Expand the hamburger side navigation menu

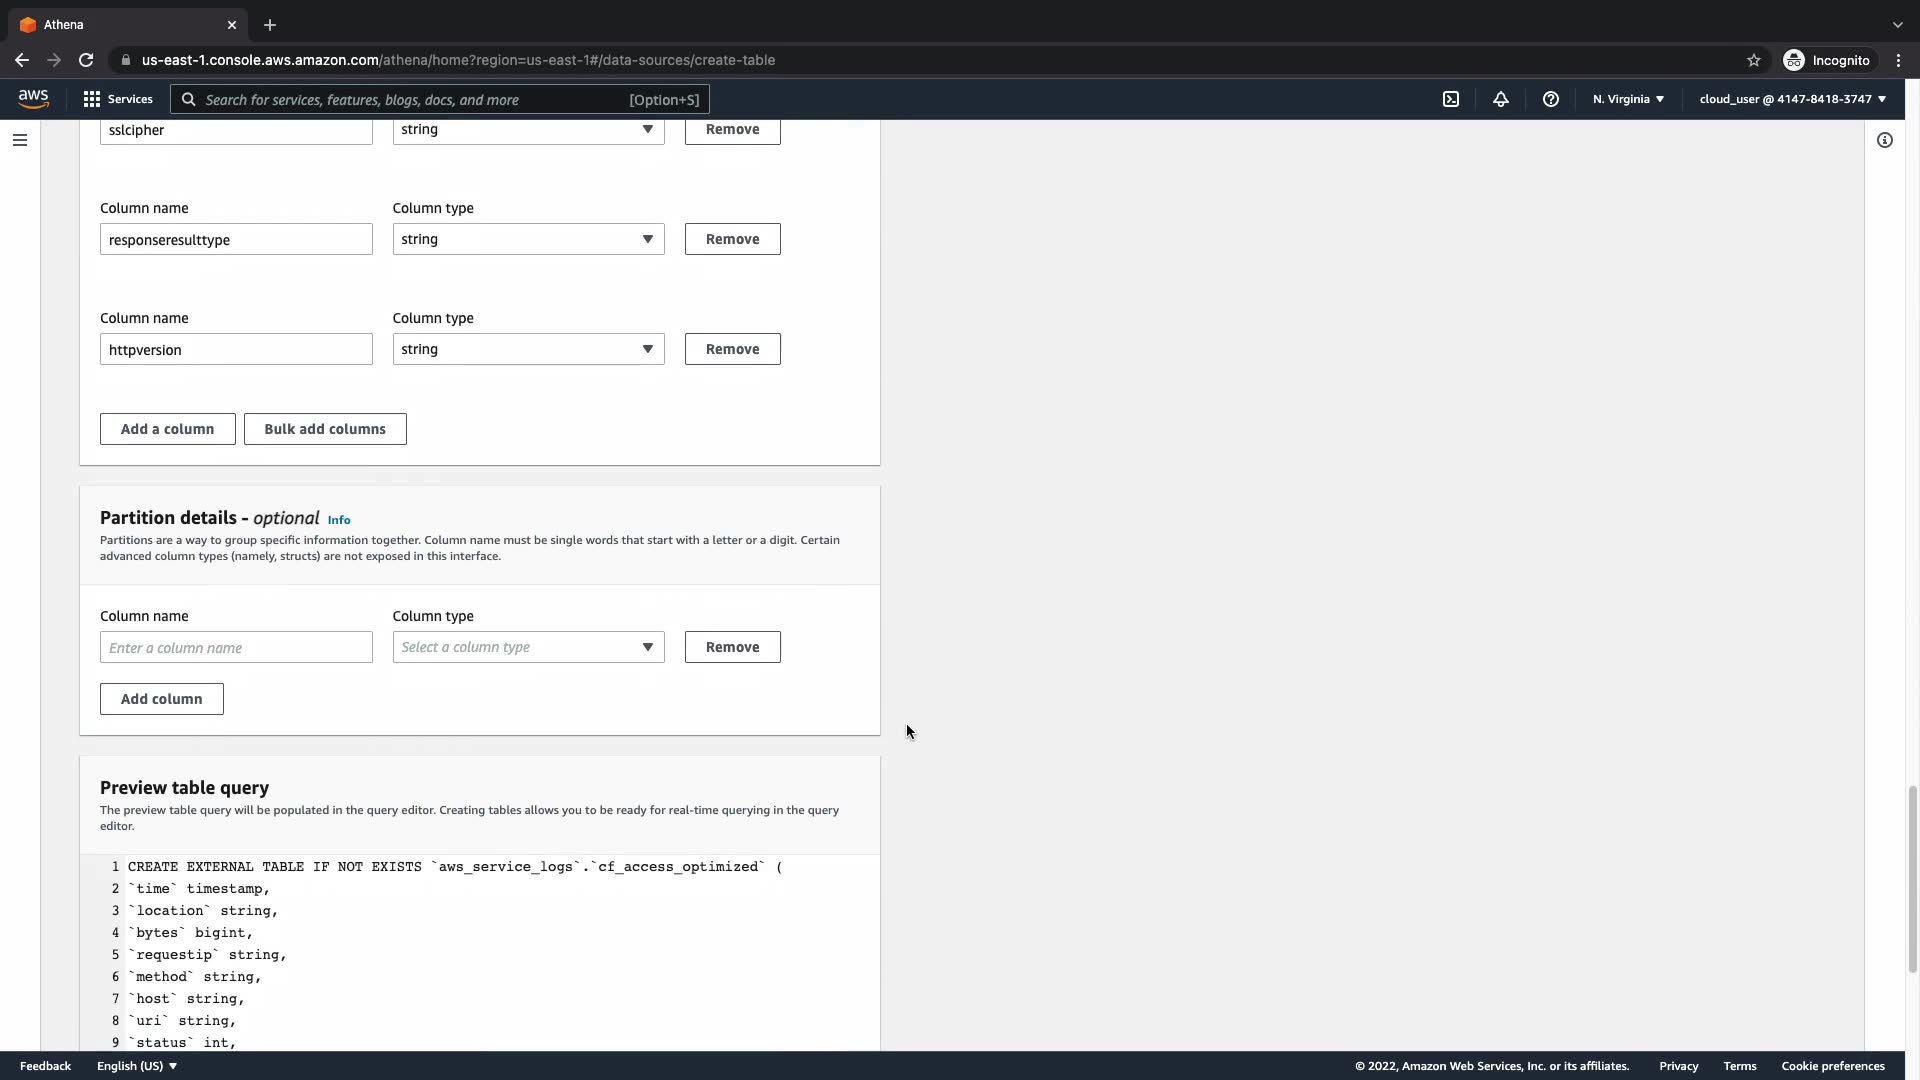[20, 140]
